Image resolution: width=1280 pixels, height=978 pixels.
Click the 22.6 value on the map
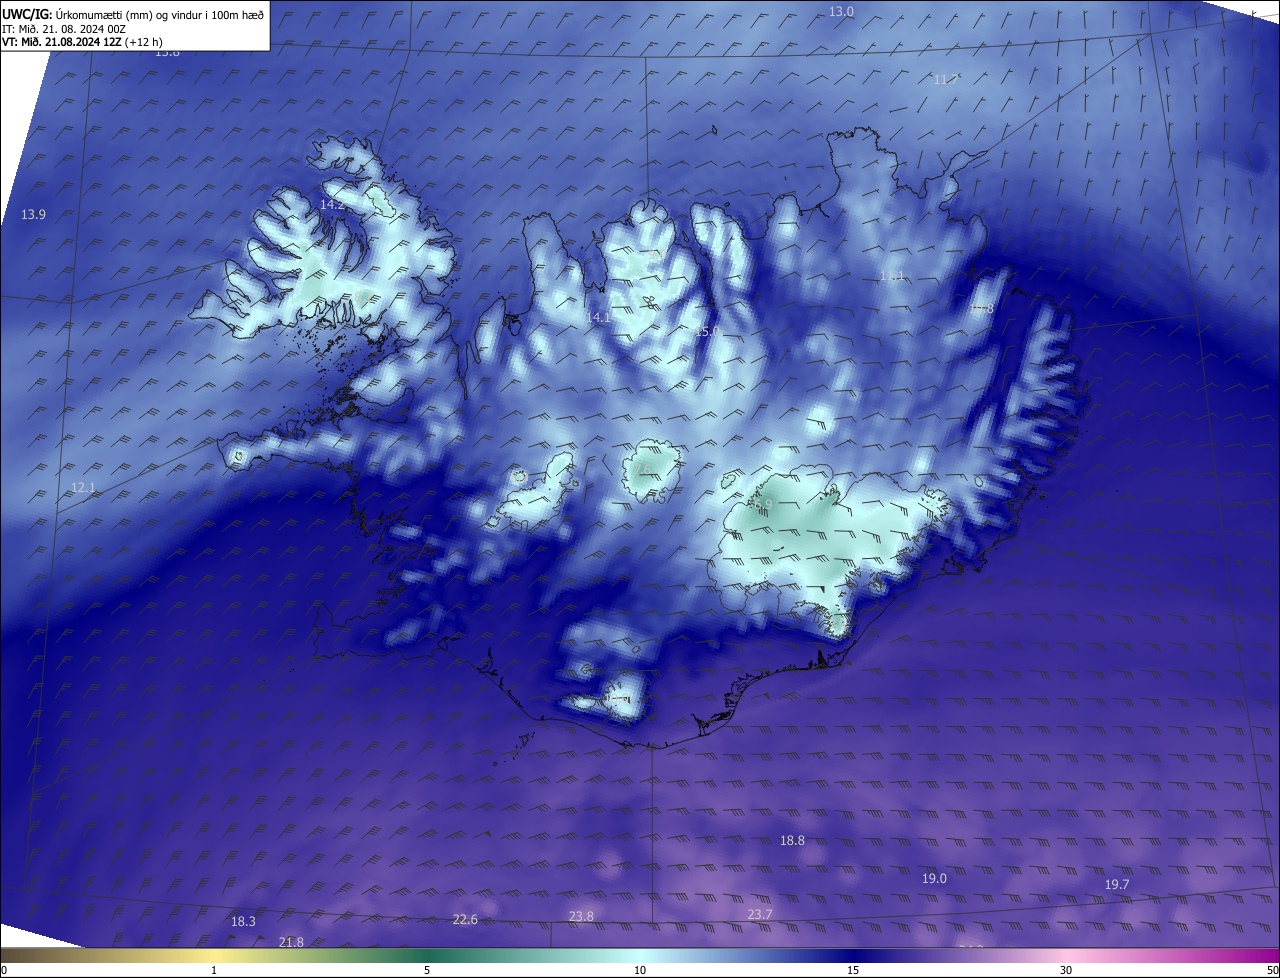(465, 920)
